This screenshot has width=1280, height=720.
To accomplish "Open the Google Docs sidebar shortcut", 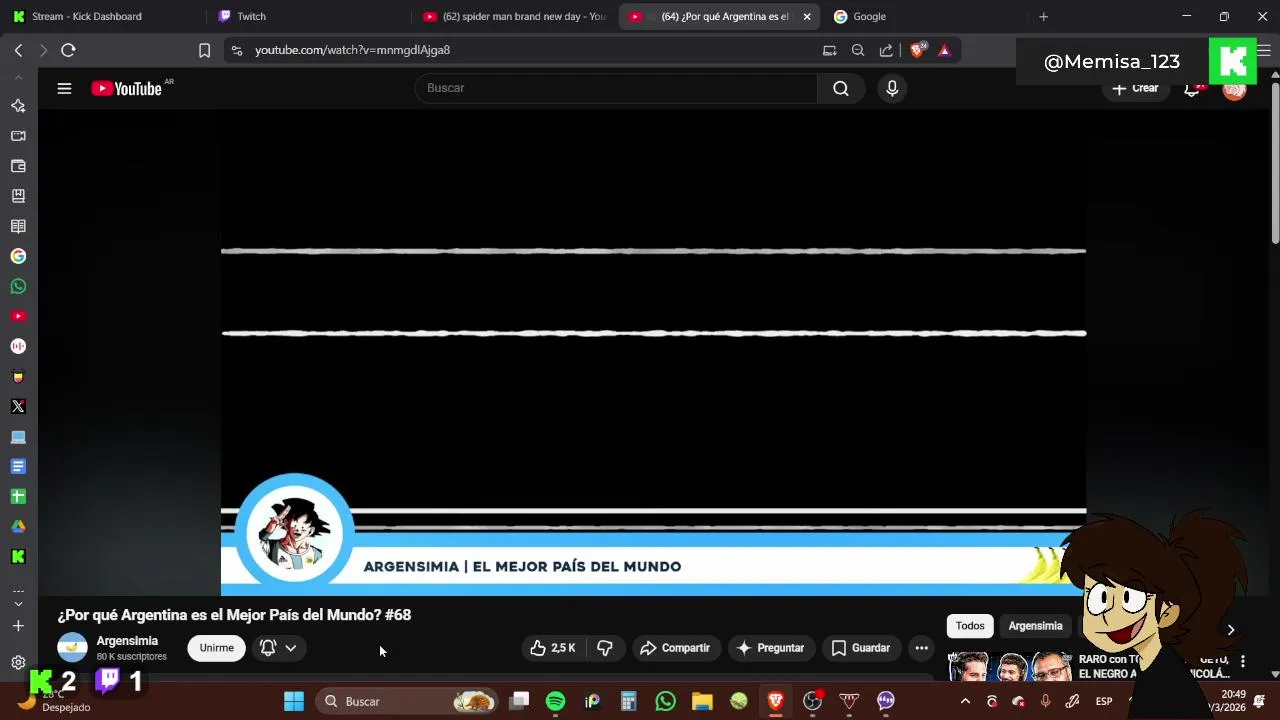I will coord(18,466).
